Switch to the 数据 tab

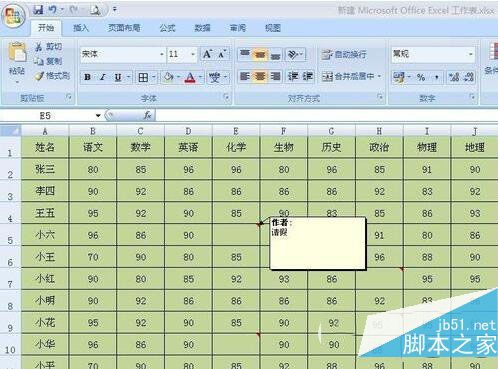(x=202, y=28)
